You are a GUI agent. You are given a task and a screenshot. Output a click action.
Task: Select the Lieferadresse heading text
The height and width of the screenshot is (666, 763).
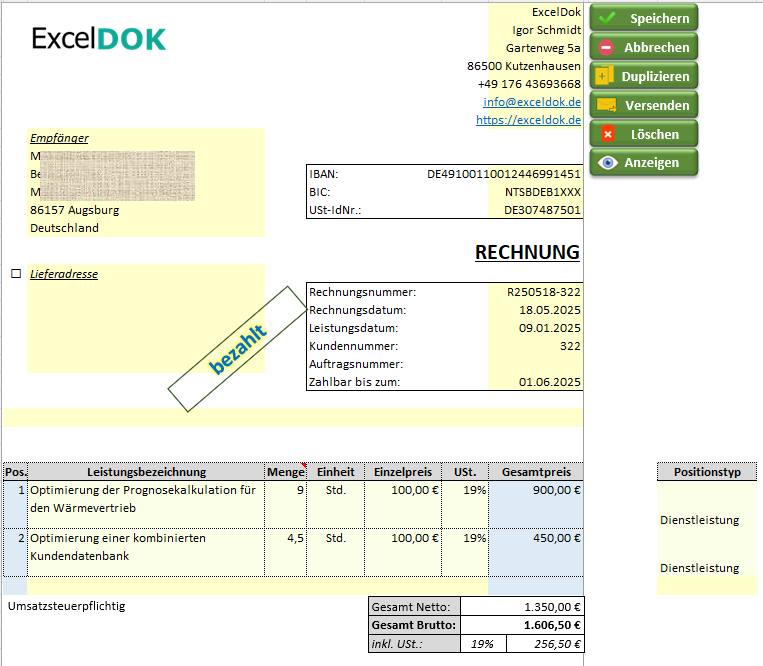(x=64, y=274)
